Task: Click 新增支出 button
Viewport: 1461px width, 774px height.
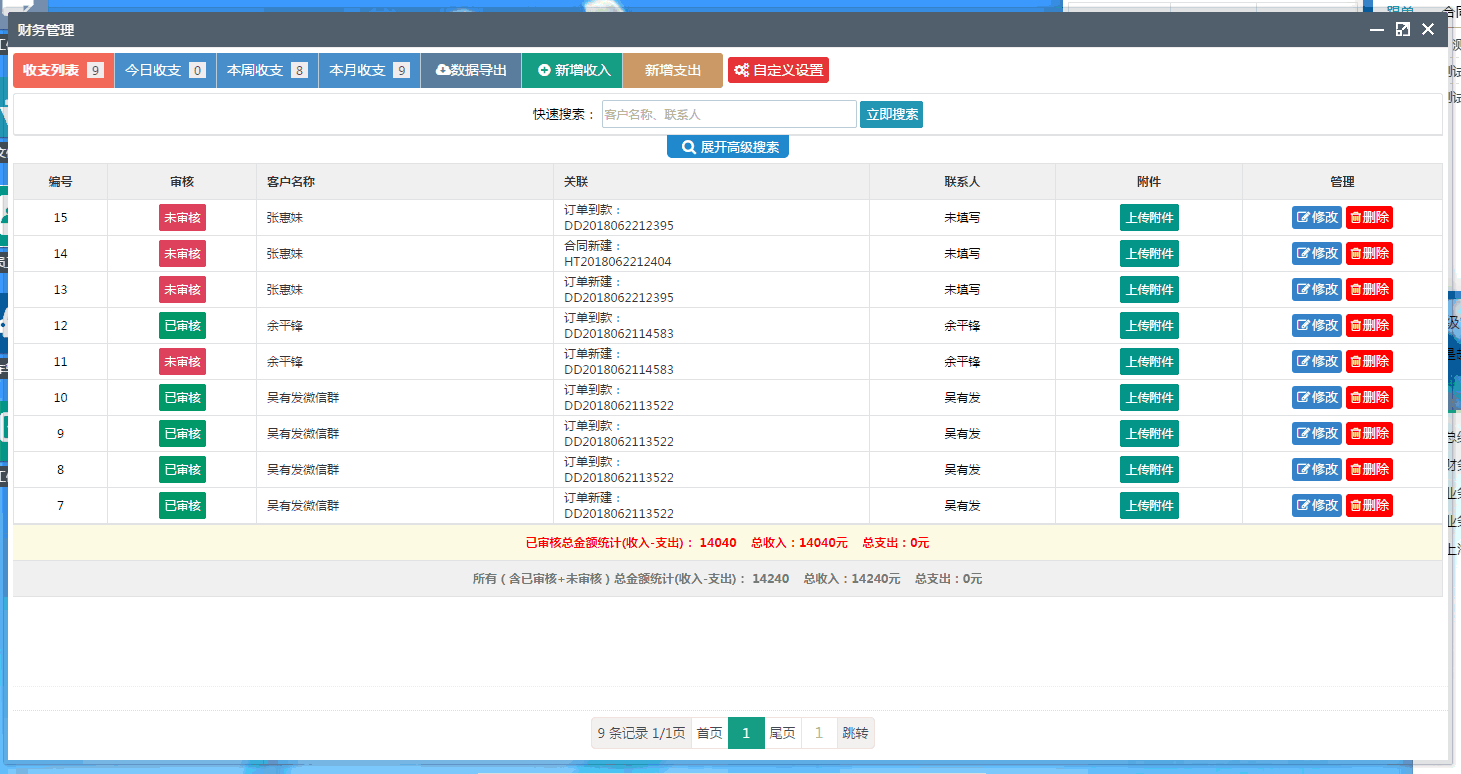Action: (x=672, y=71)
